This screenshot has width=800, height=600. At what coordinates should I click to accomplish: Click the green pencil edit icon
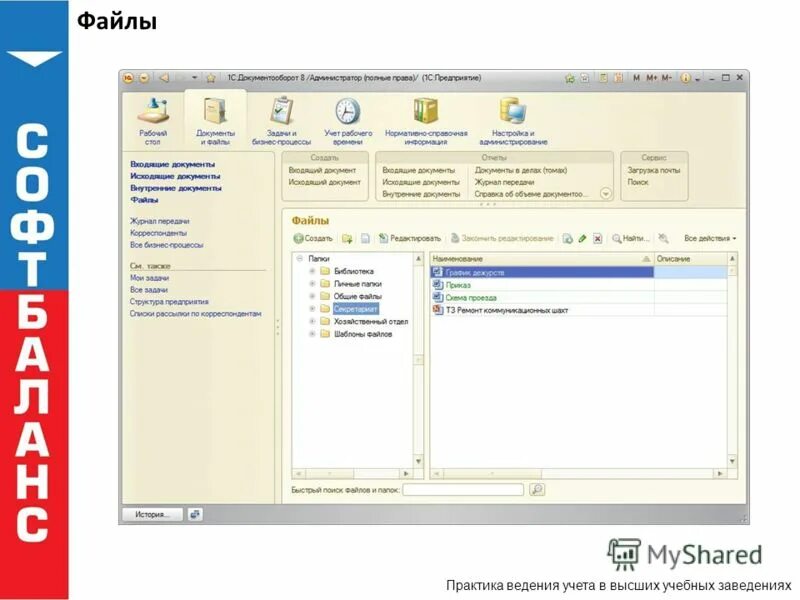[x=582, y=238]
